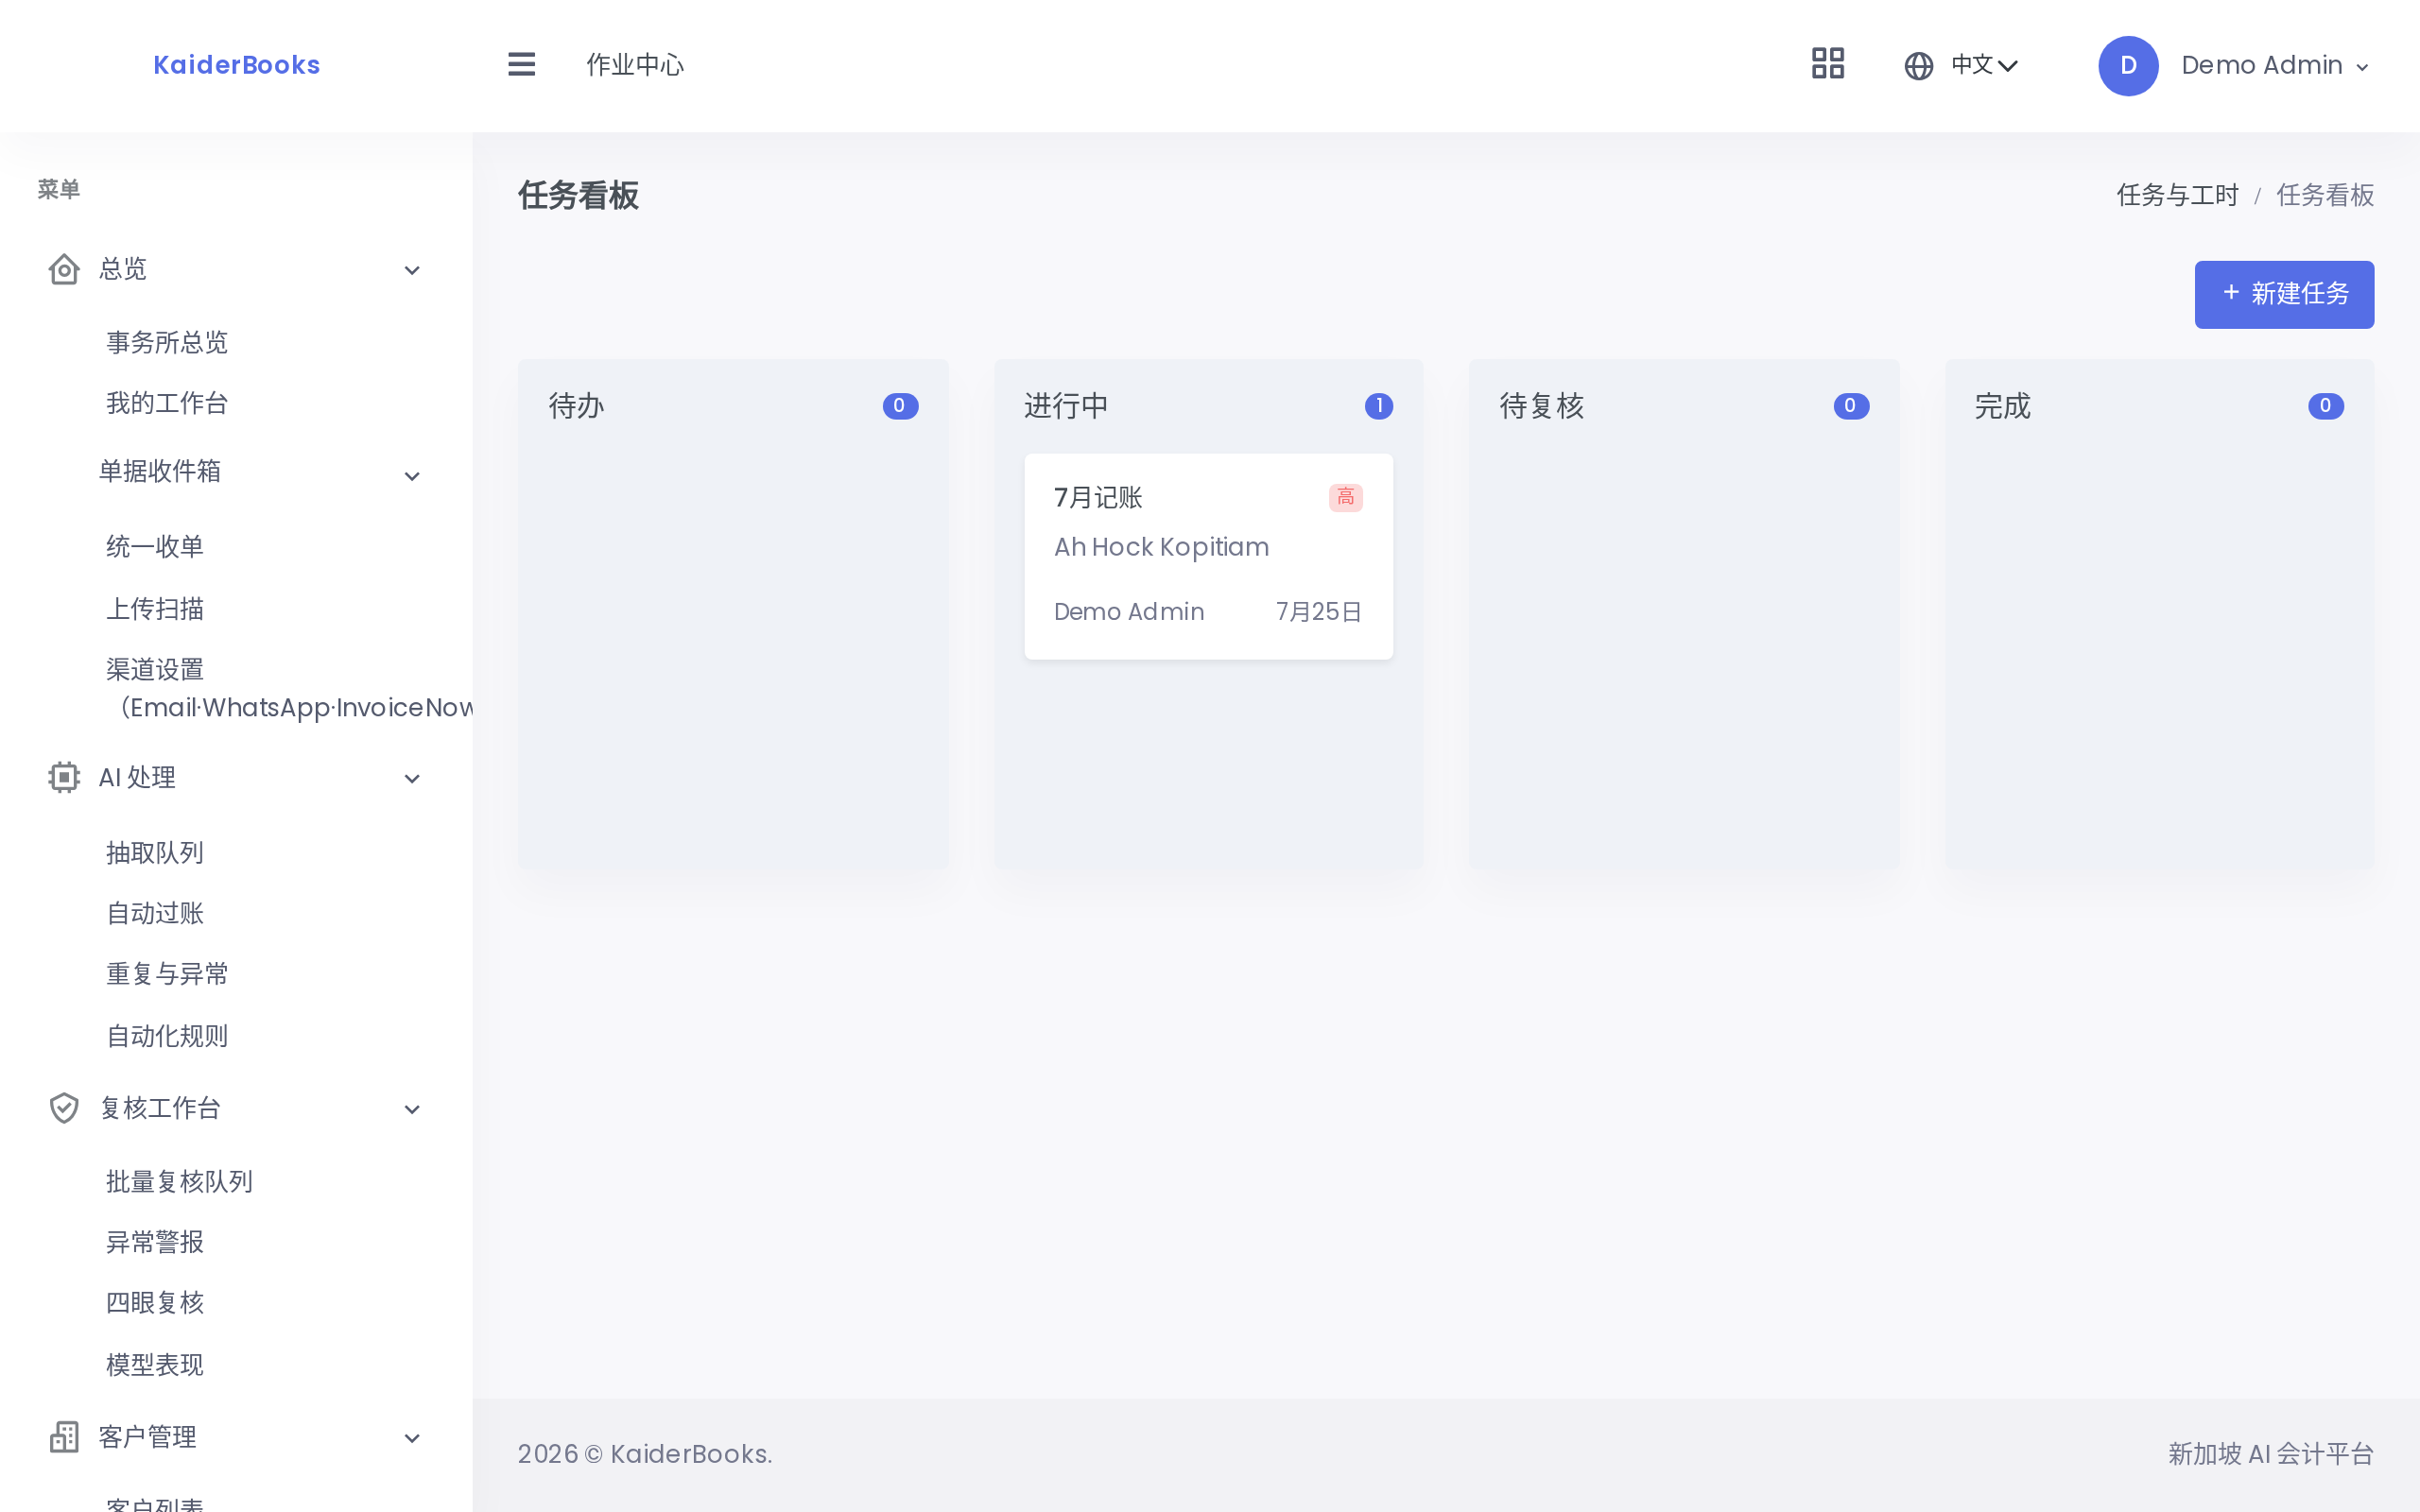This screenshot has width=2420, height=1512.
Task: Click the chip icon beside AI 处理
Action: point(64,777)
